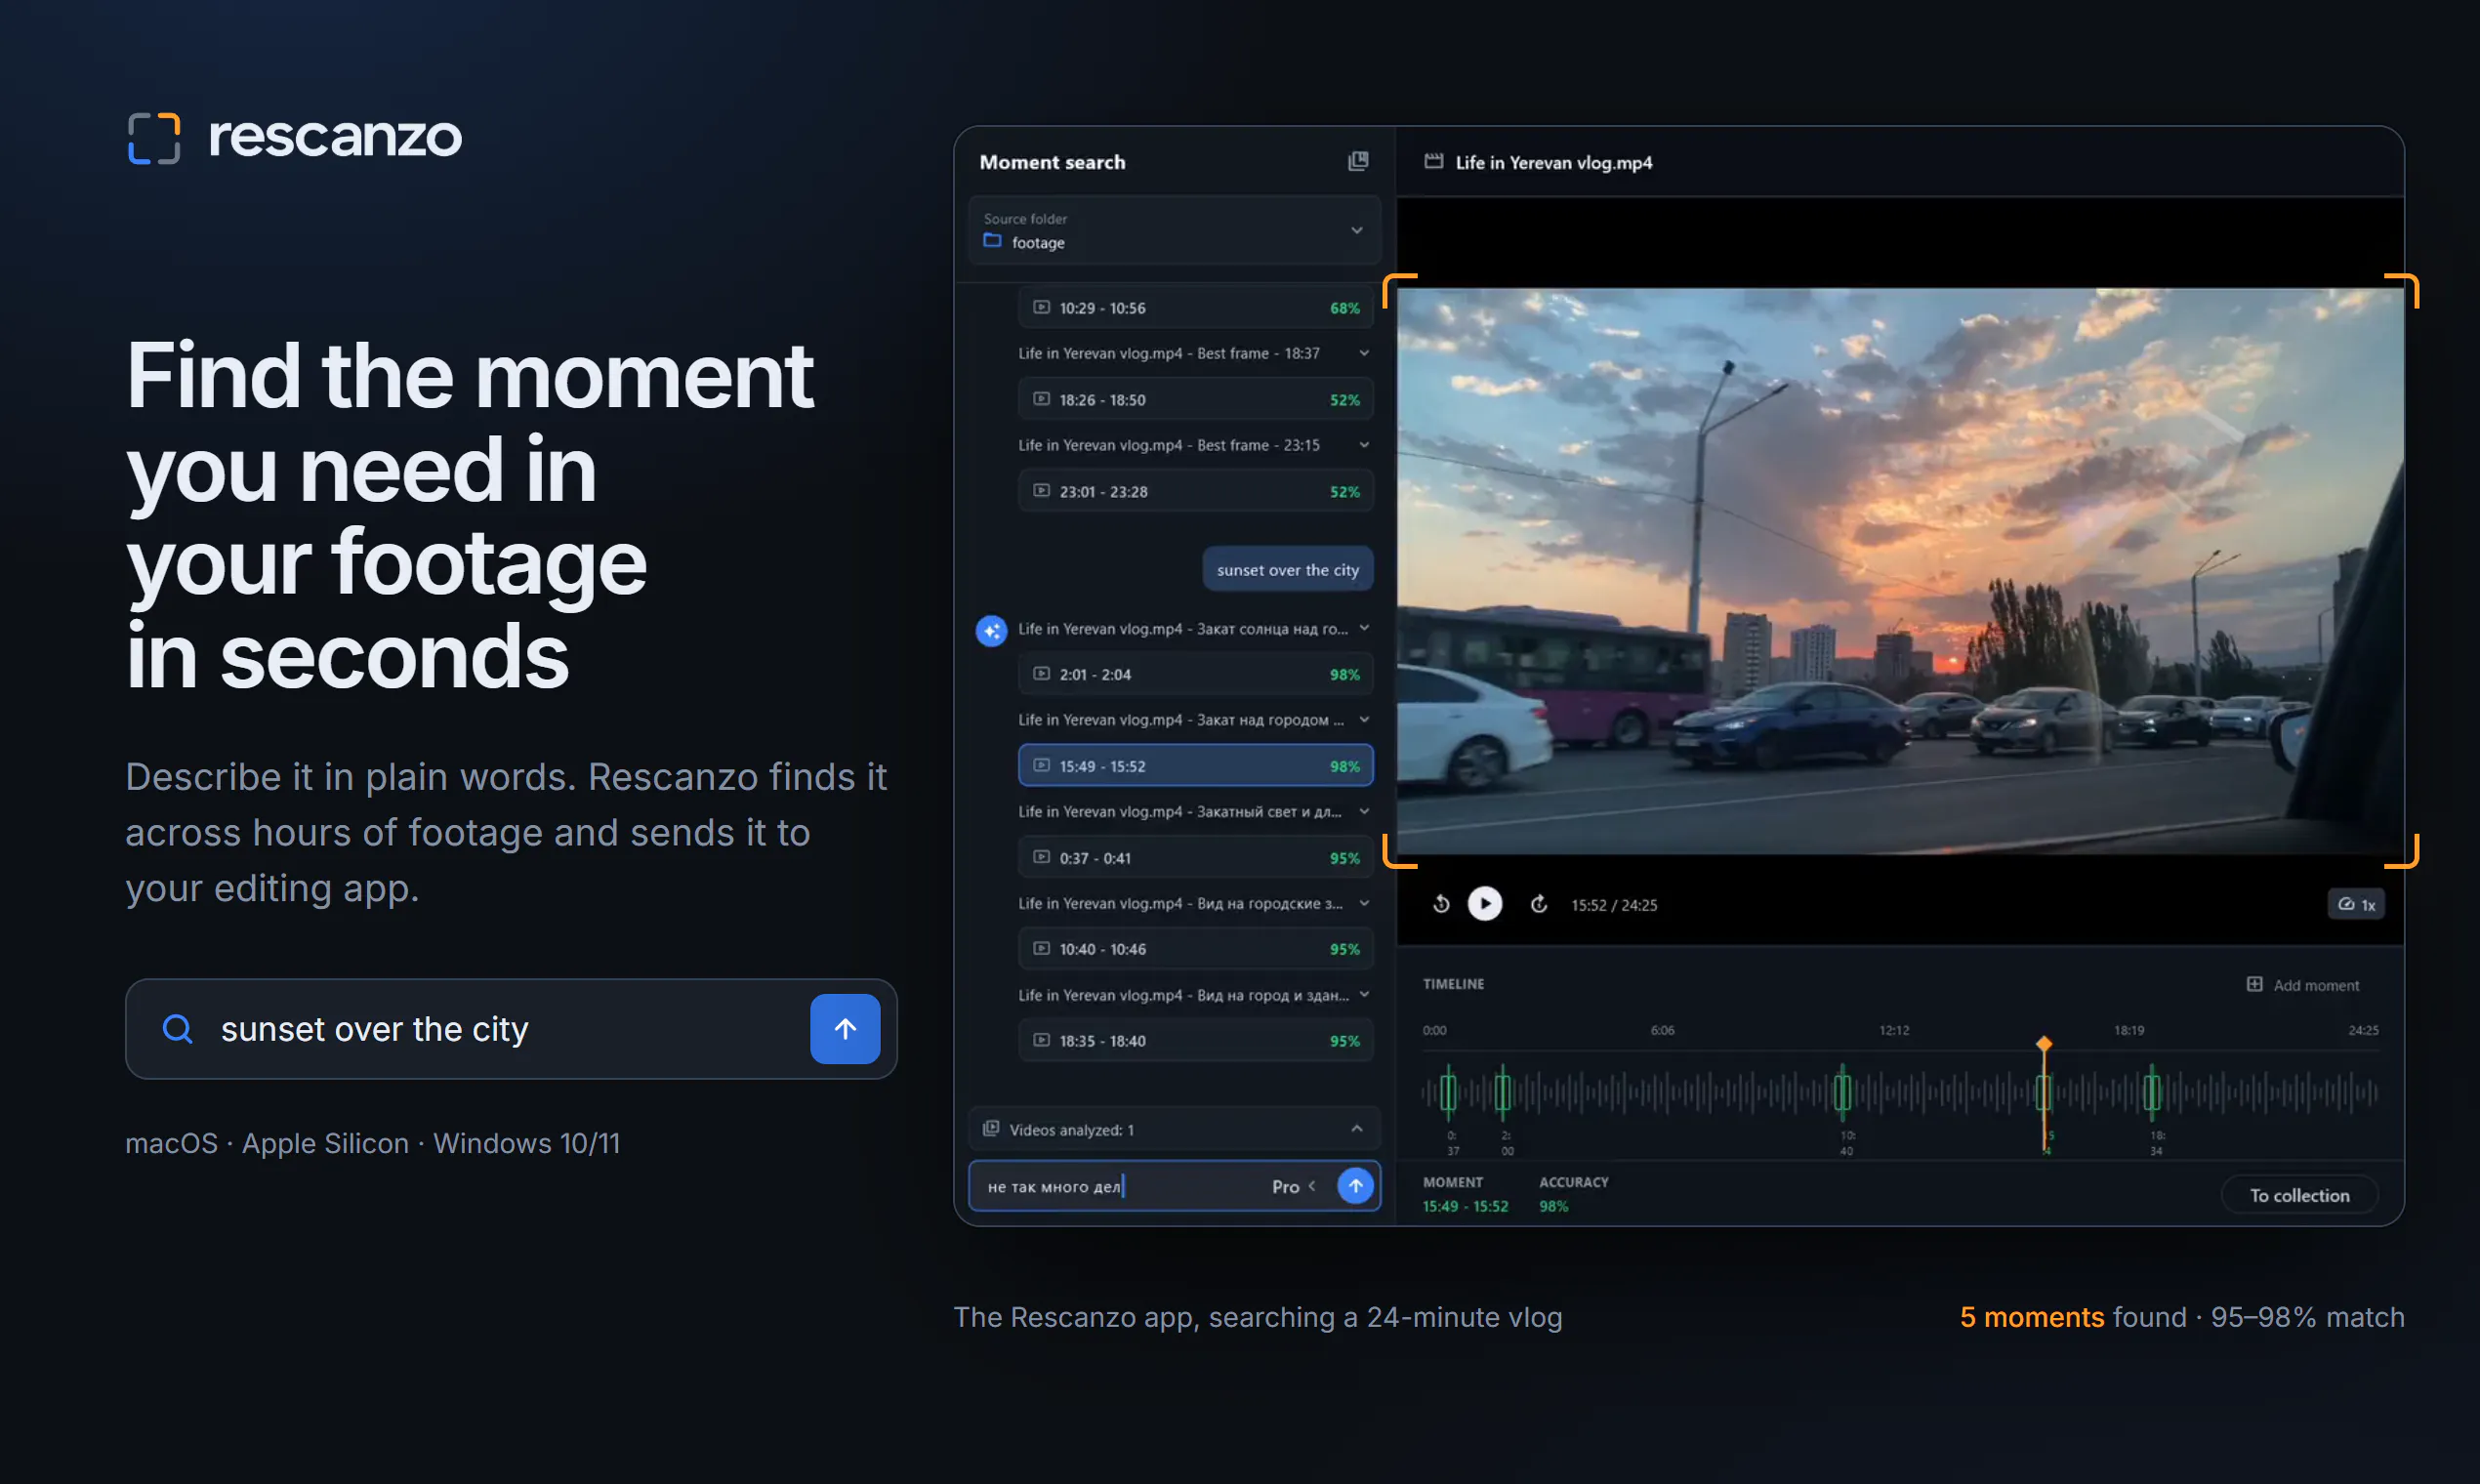The width and height of the screenshot is (2480, 1484).
Task: Rewind using the skip-back icon
Action: coord(1441,904)
